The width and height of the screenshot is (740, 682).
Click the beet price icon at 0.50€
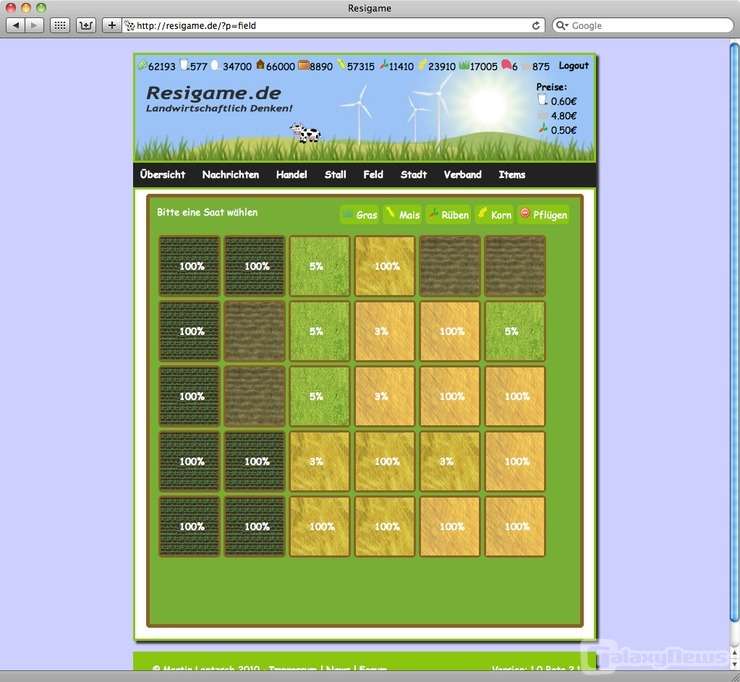point(543,128)
